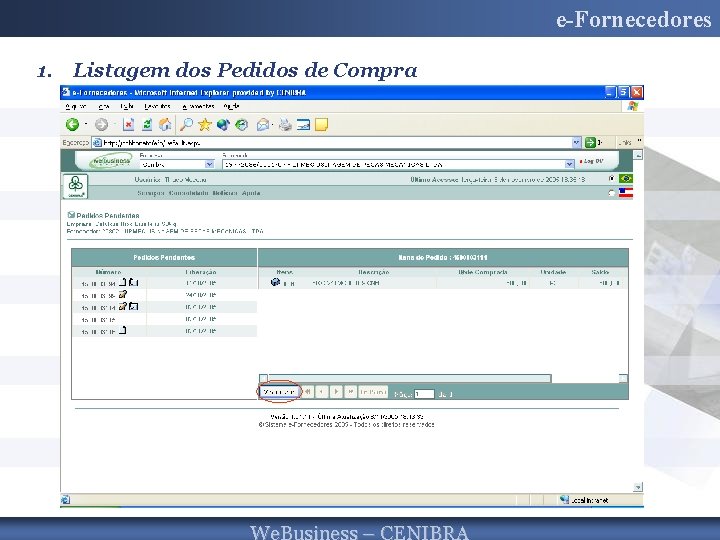Click the CENIBRA tree logo
Image resolution: width=720 pixels, height=540 pixels.
pyautogui.click(x=75, y=186)
